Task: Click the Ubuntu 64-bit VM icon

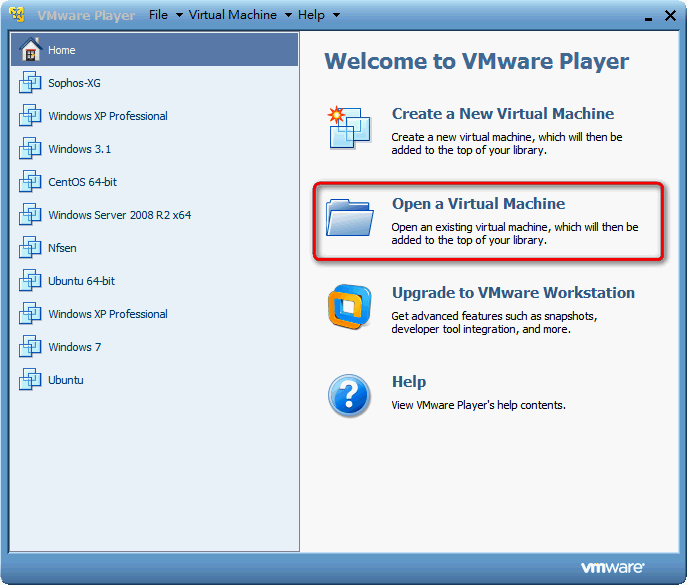Action: coord(30,280)
